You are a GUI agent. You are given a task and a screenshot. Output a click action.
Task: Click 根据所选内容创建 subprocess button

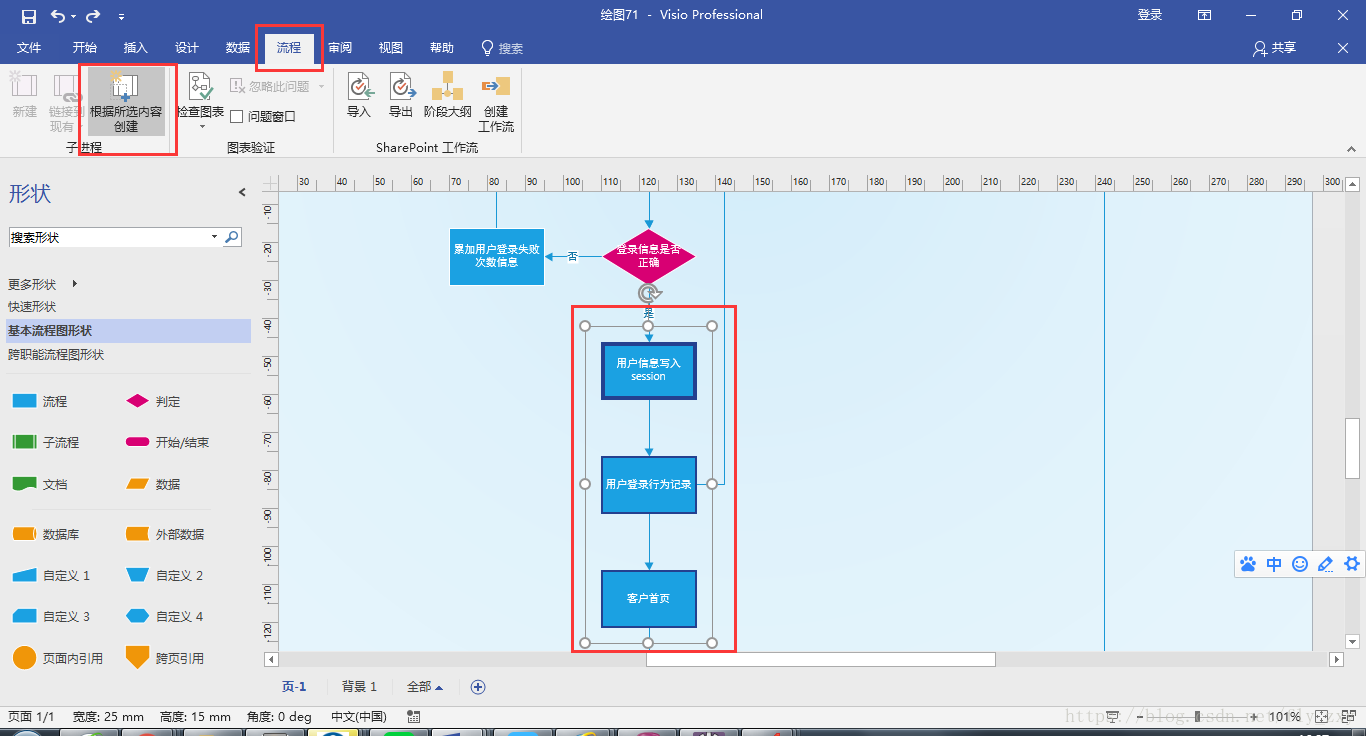click(x=126, y=102)
